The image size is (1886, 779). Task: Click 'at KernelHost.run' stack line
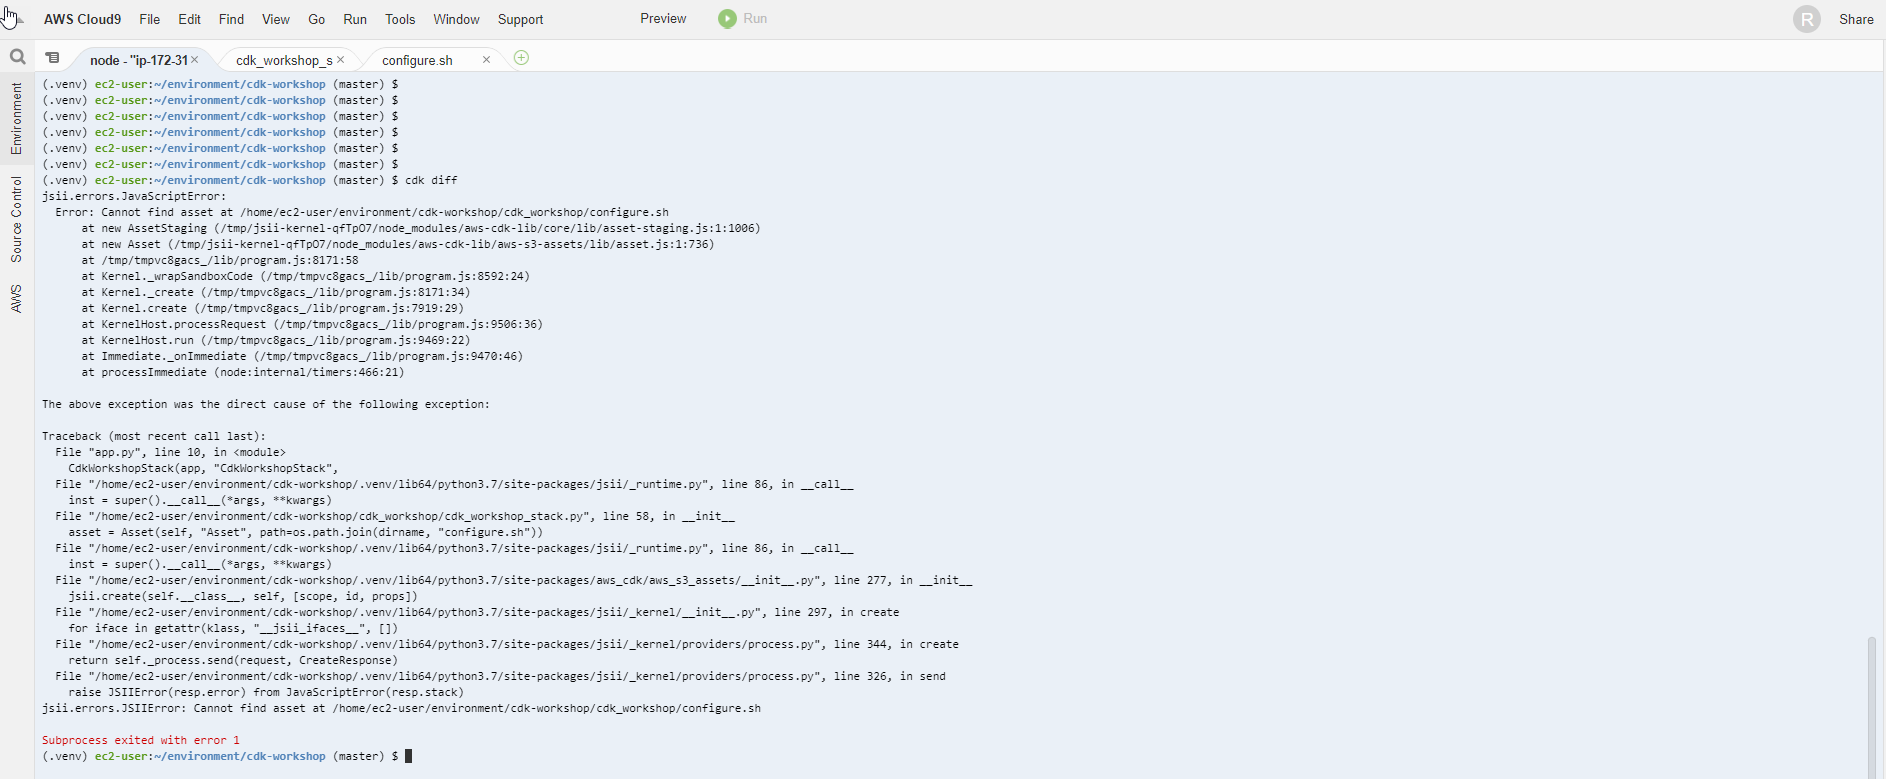point(276,340)
